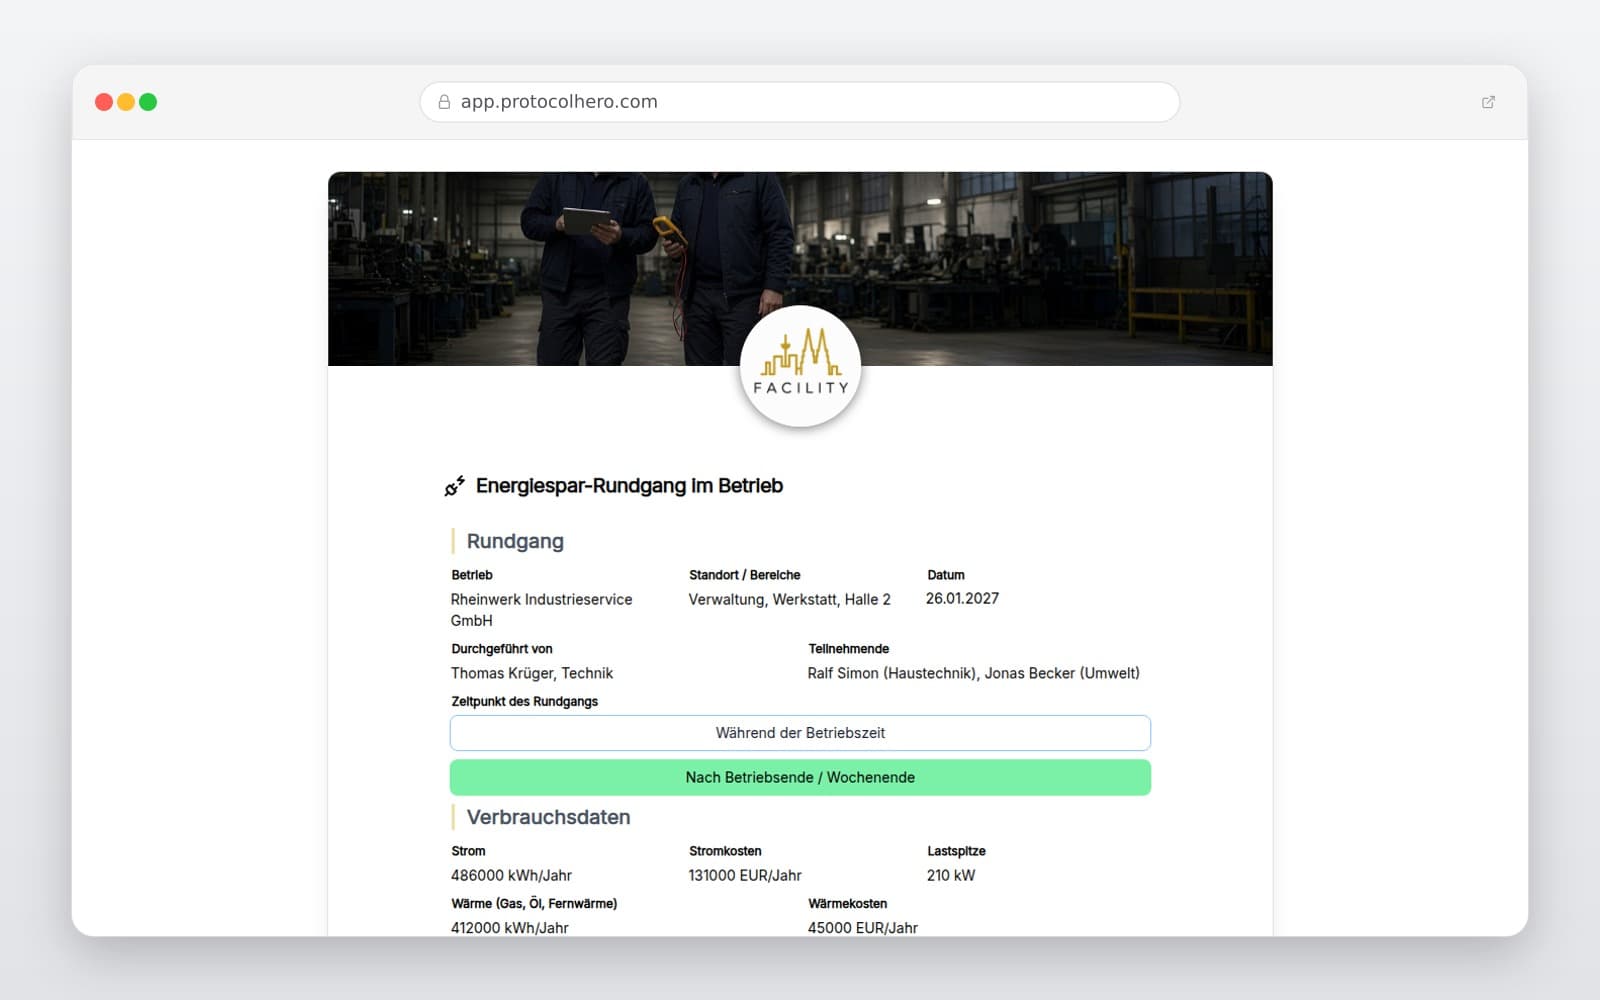Click the lock icon in address bar

444,102
